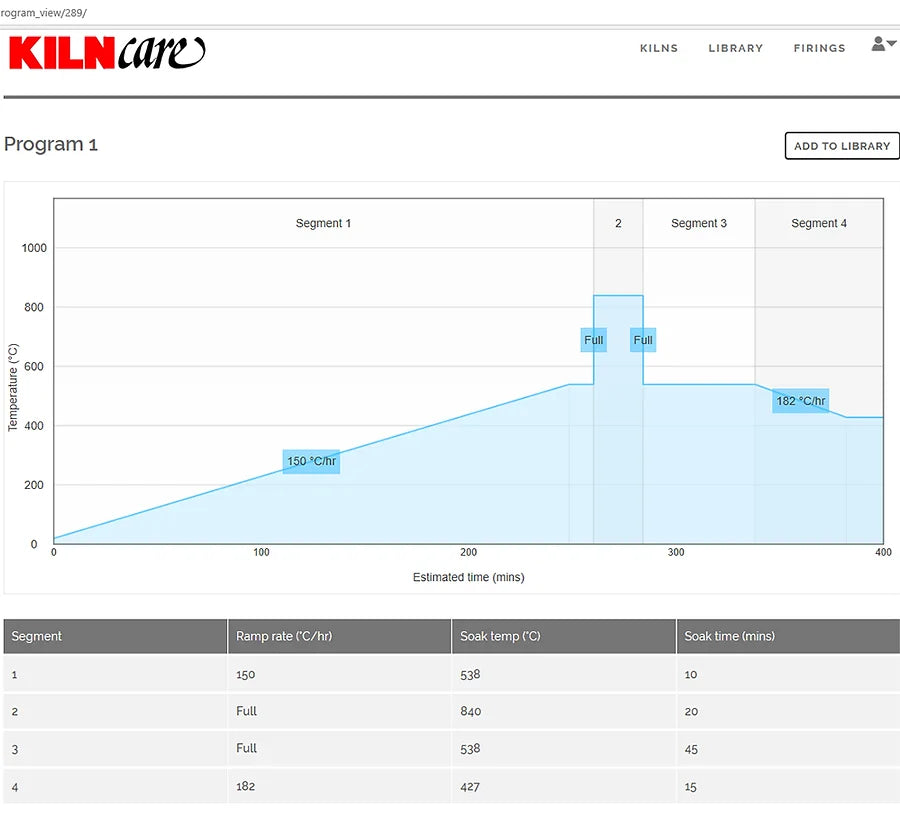The width and height of the screenshot is (900, 824).
Task: Select Segment 4 header in chart
Action: point(819,223)
